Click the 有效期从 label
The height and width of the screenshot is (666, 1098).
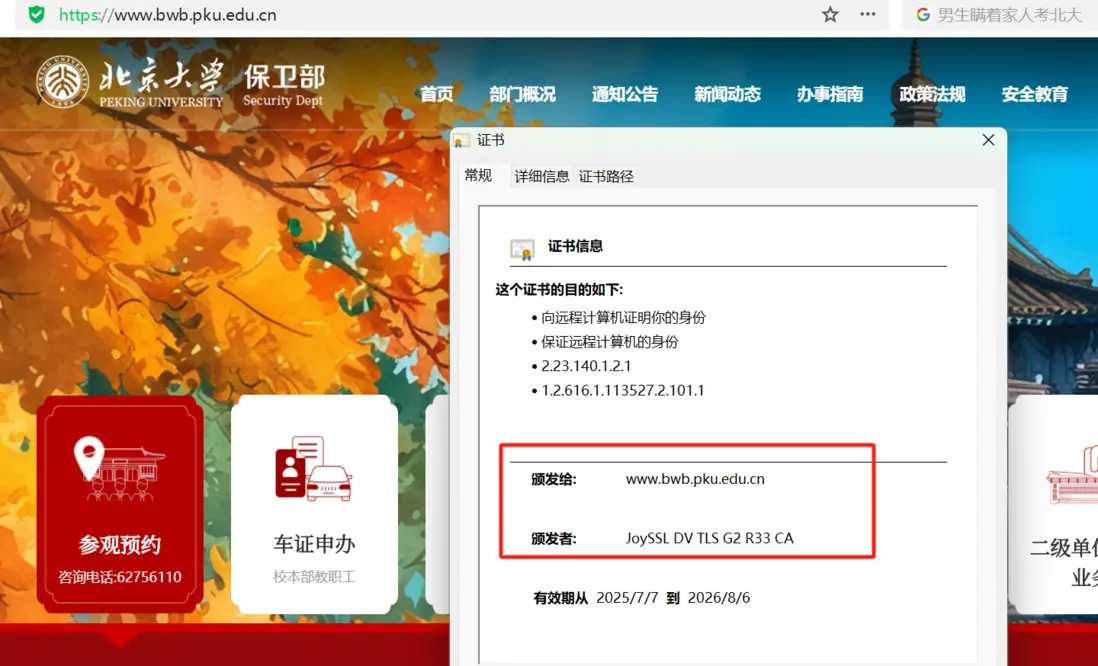pos(560,598)
